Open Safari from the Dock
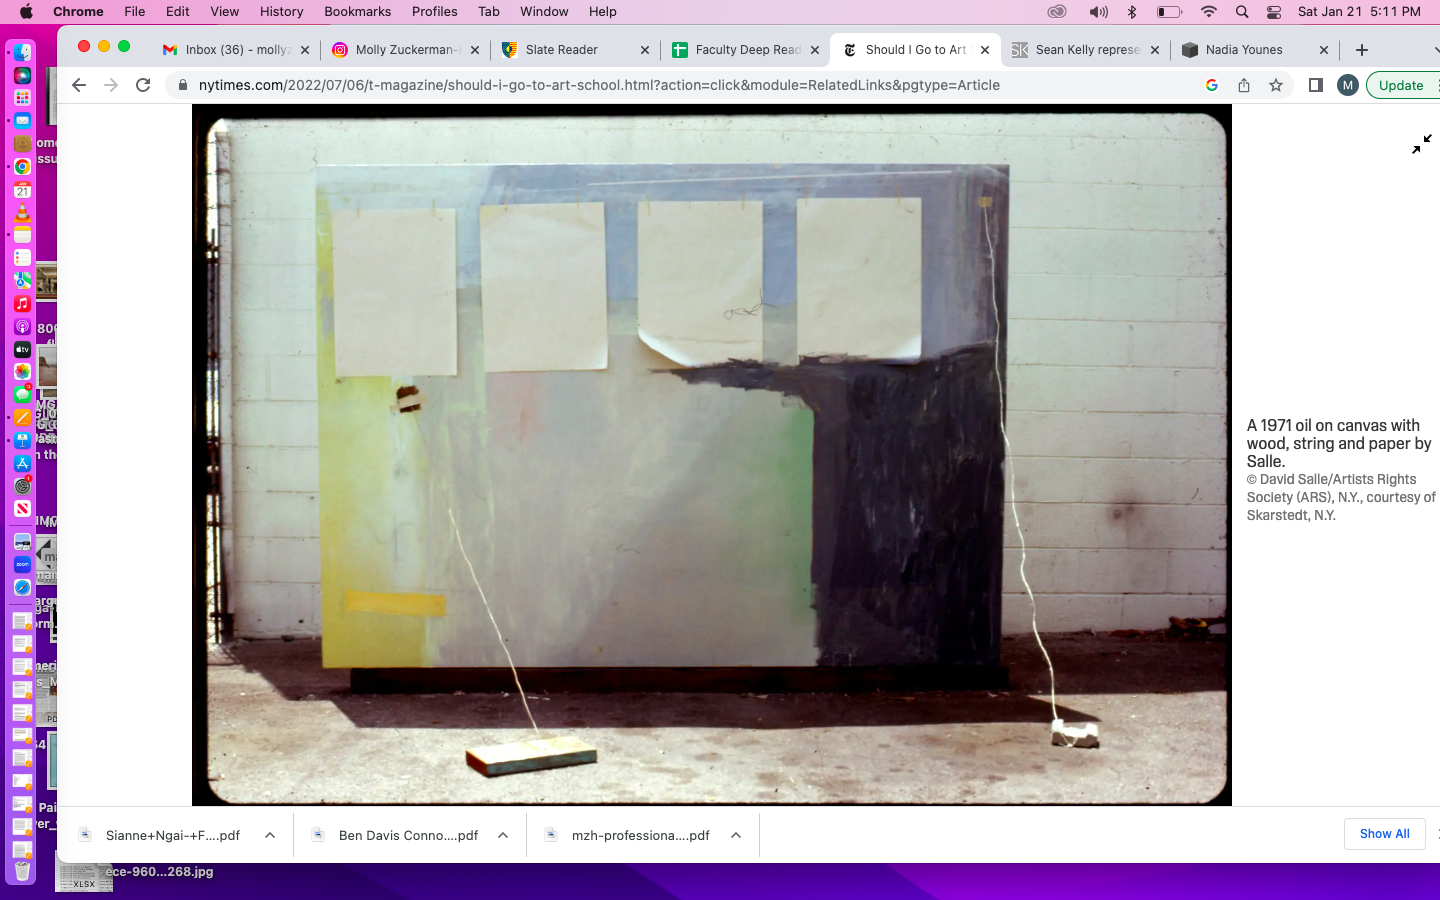Screen dimensions: 1440x900 [x=22, y=587]
